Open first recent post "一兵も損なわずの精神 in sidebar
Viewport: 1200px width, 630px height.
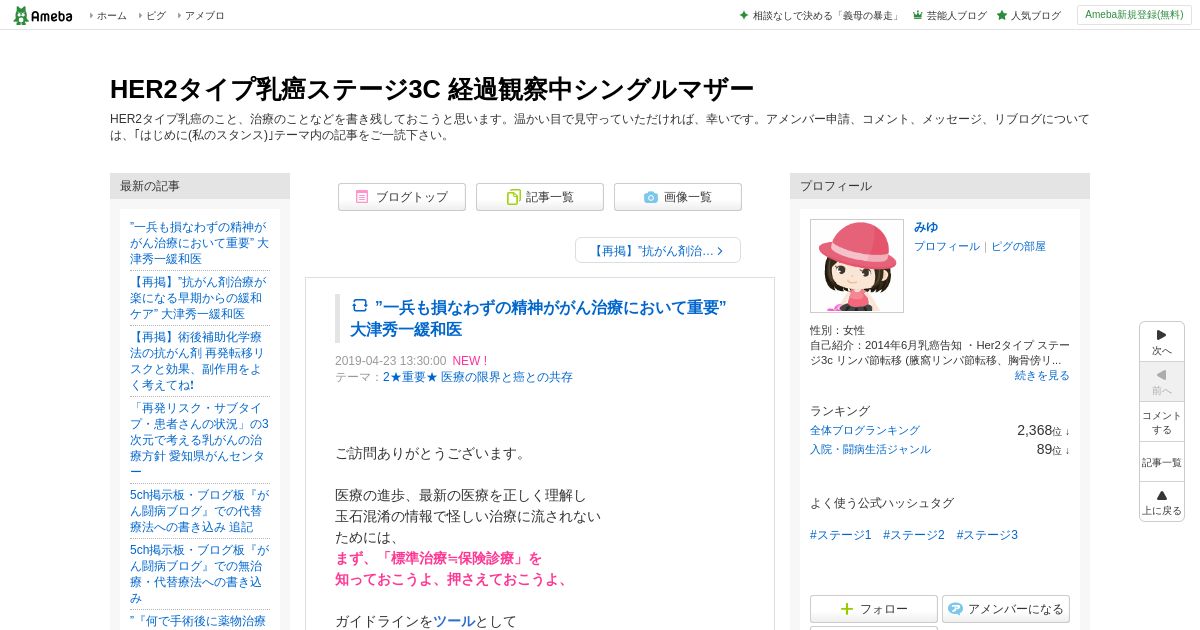click(199, 243)
